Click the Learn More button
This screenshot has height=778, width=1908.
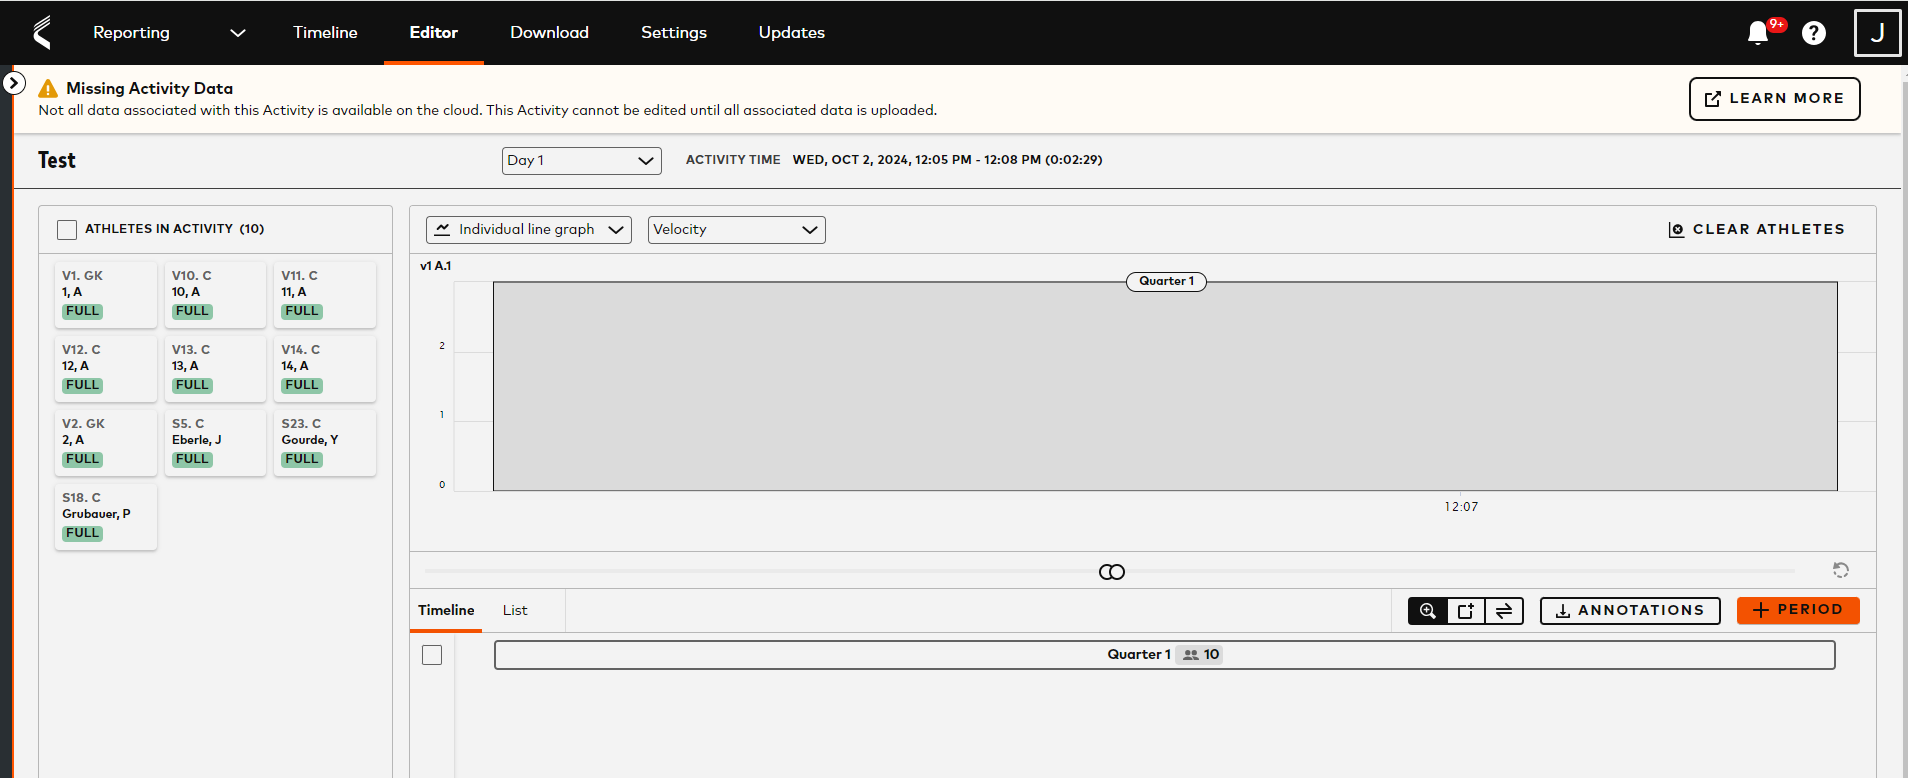[1774, 99]
